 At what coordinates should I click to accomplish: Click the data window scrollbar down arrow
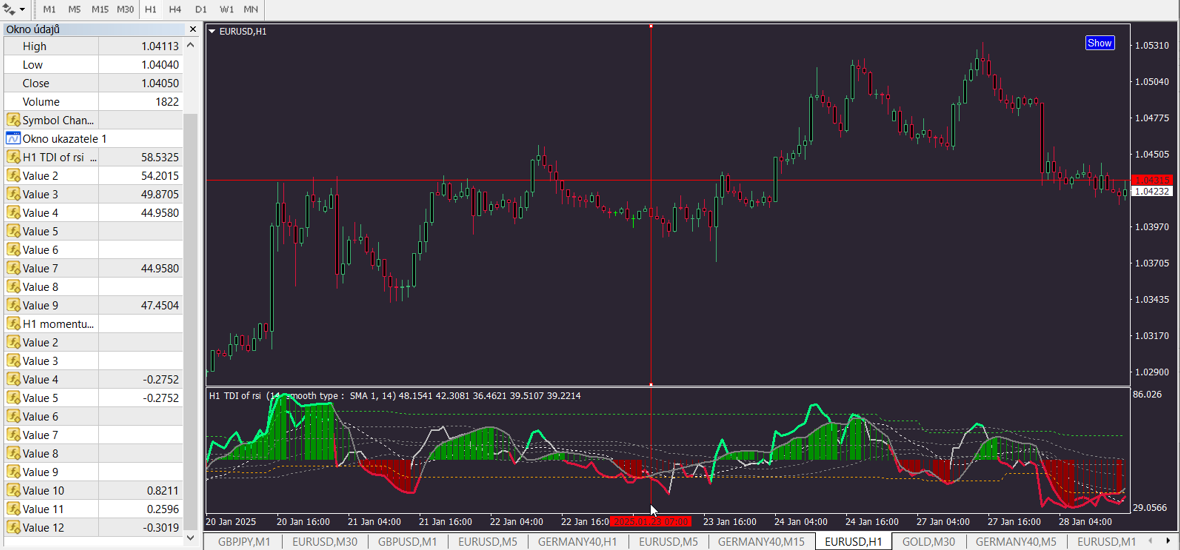191,537
